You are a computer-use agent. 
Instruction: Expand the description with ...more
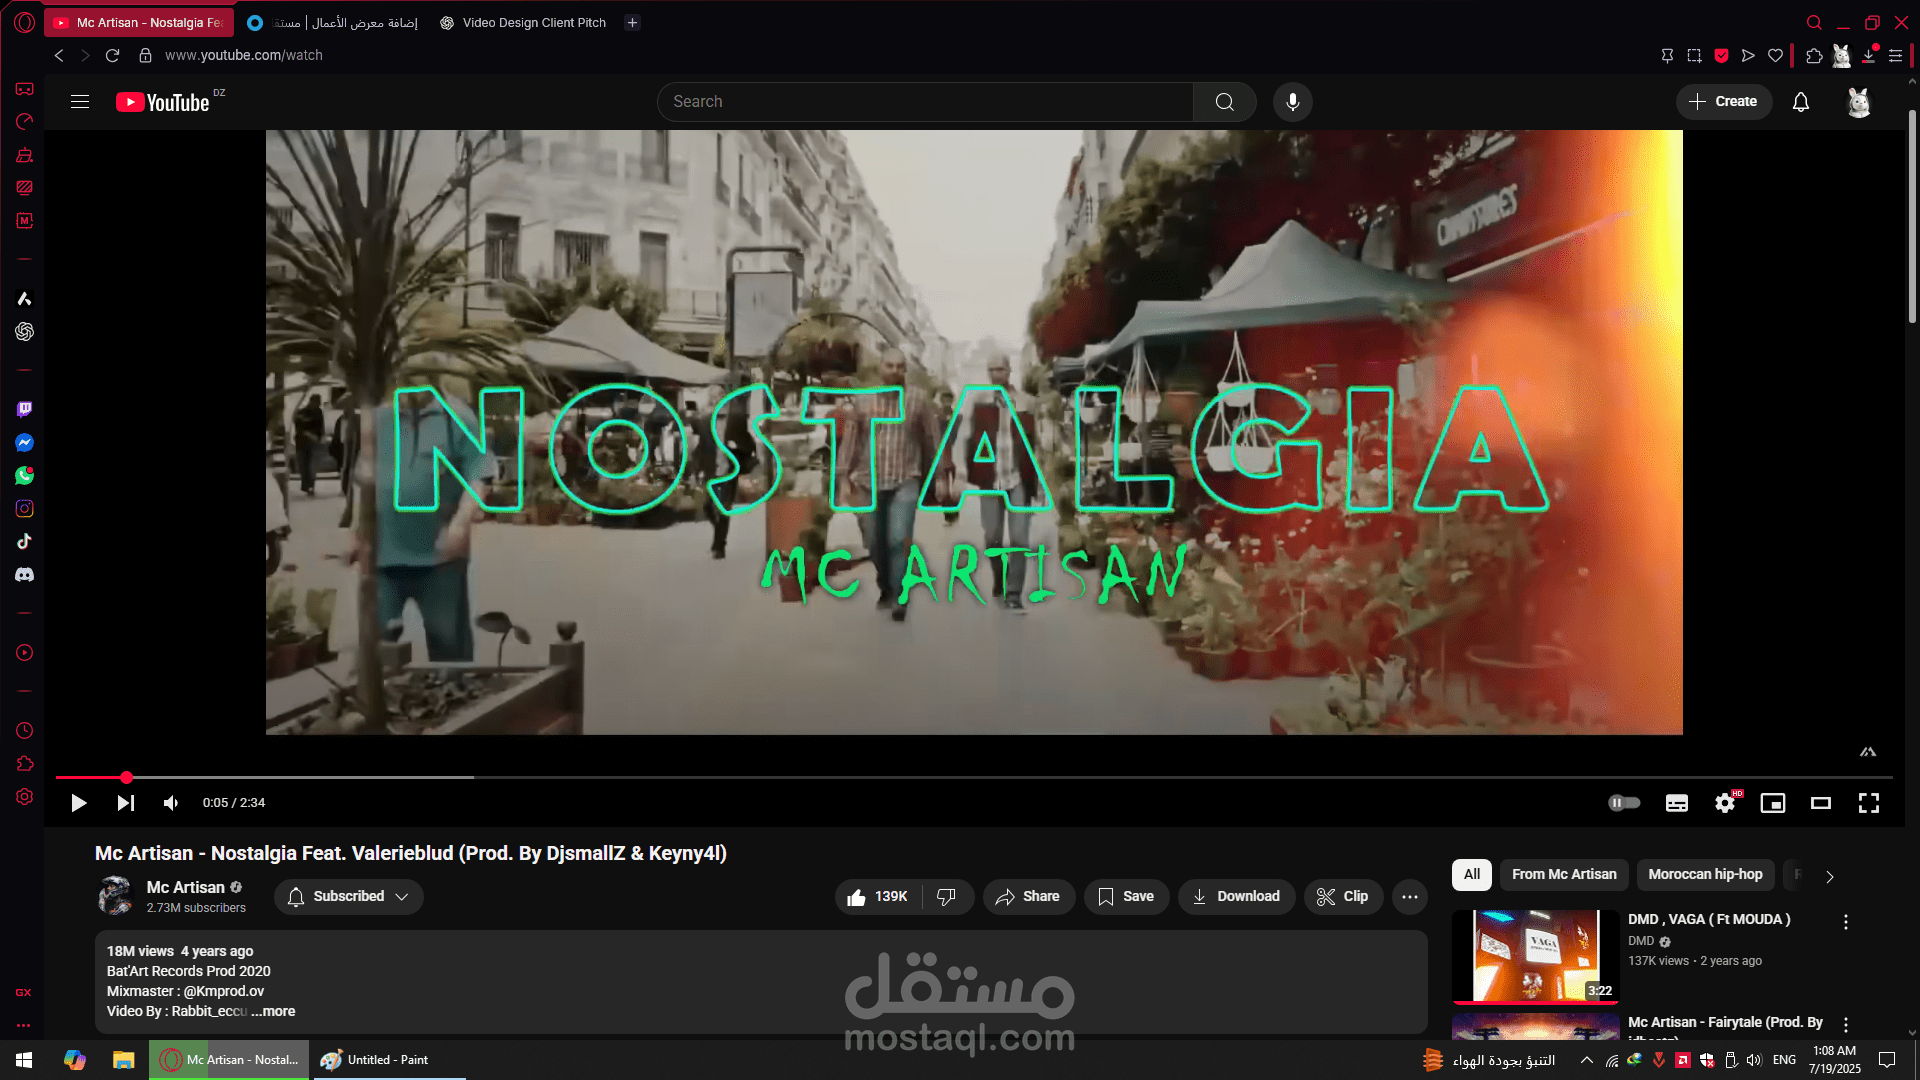click(x=273, y=1011)
